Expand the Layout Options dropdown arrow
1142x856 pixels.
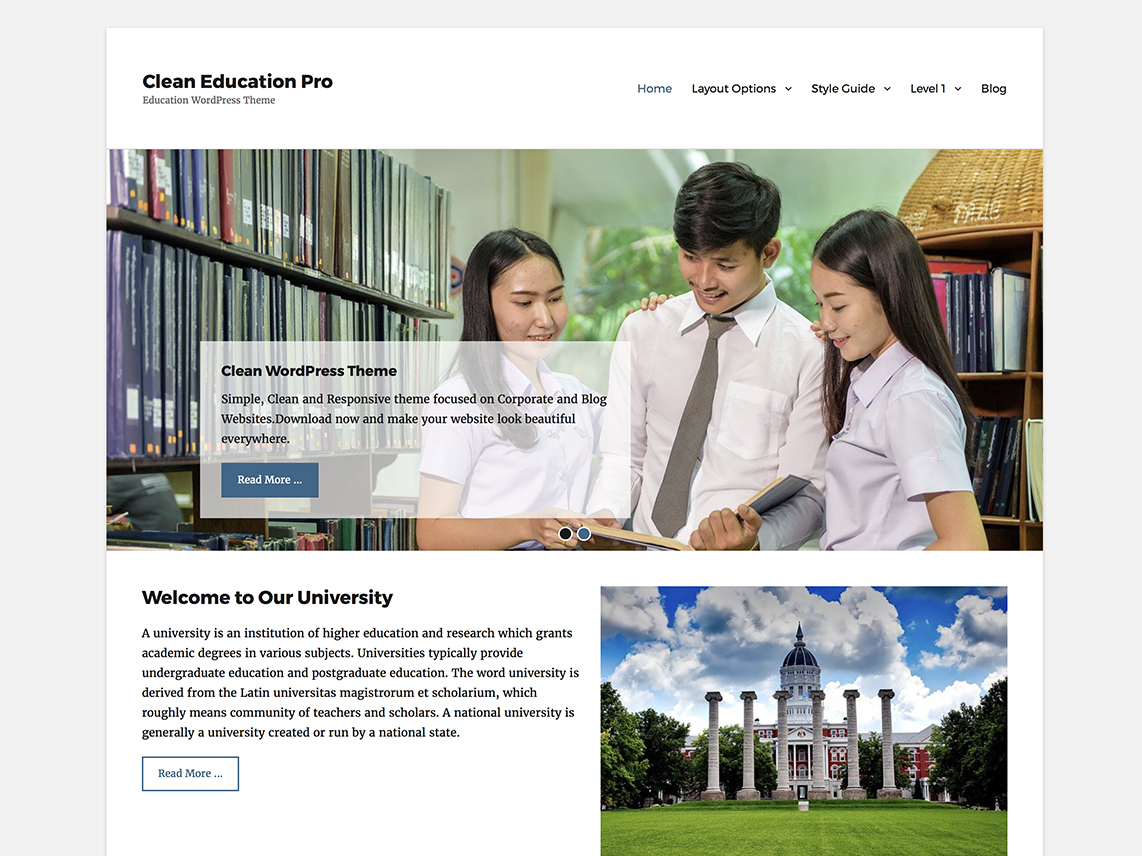[x=788, y=89]
